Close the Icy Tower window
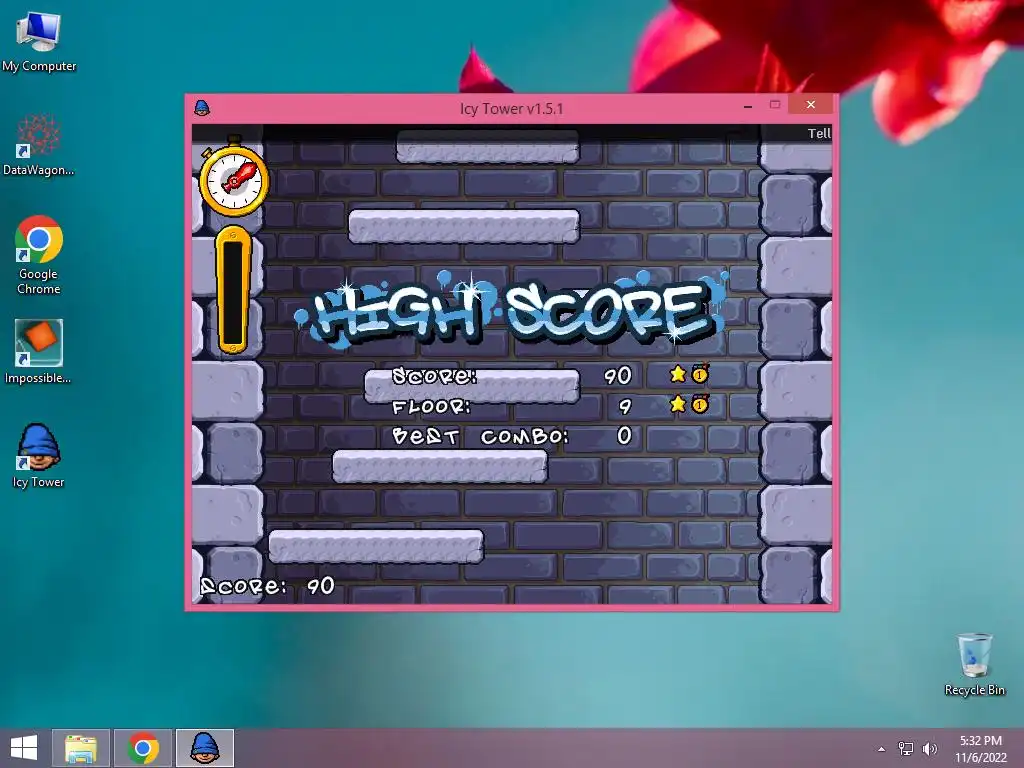This screenshot has height=768, width=1024. click(x=810, y=104)
